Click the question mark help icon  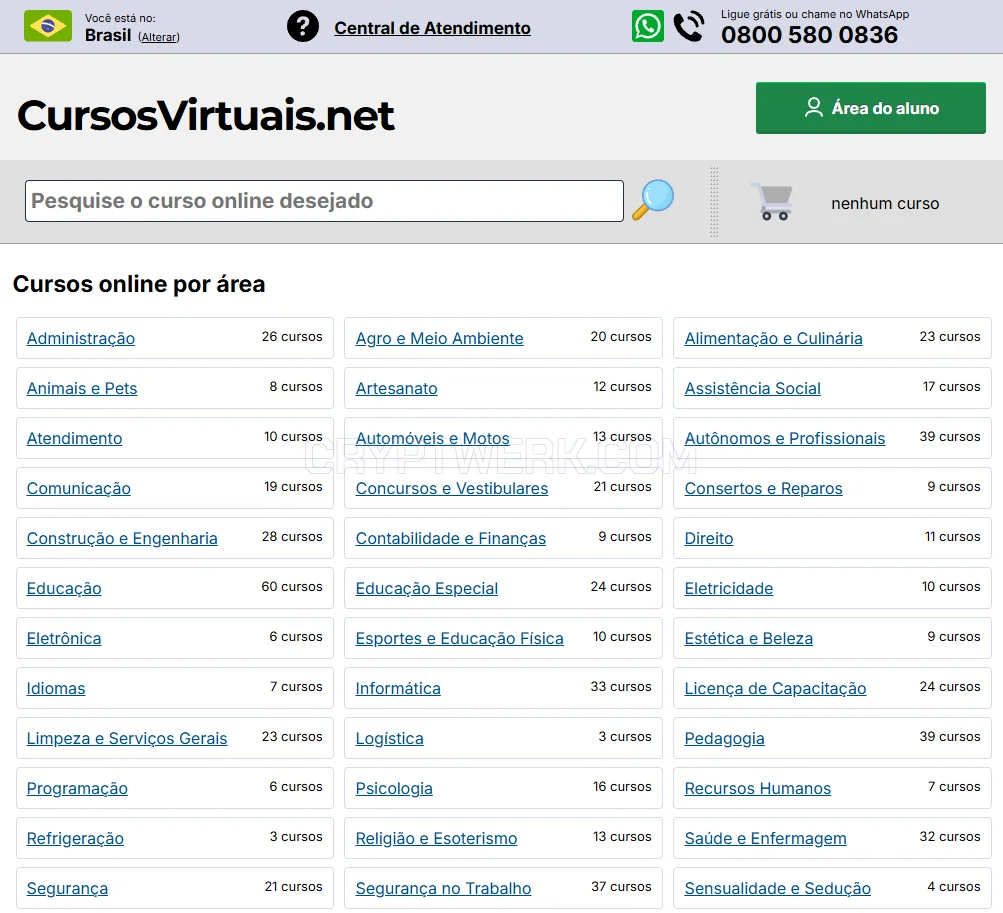click(x=303, y=27)
